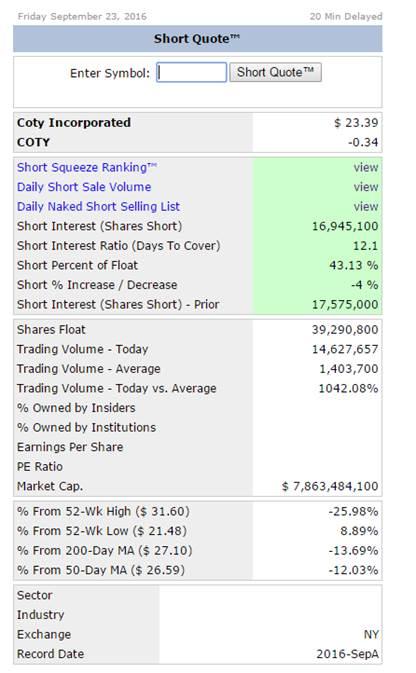Screen dimensions: 416x673
Task: Open the Short Squeeze Ranking link
Action: (87, 167)
